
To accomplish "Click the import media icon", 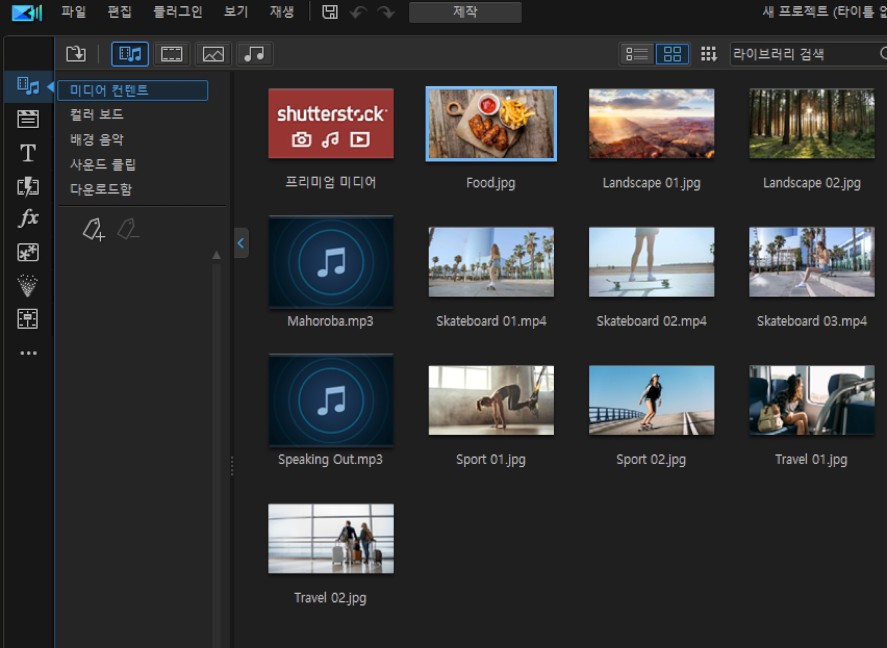I will coord(76,54).
